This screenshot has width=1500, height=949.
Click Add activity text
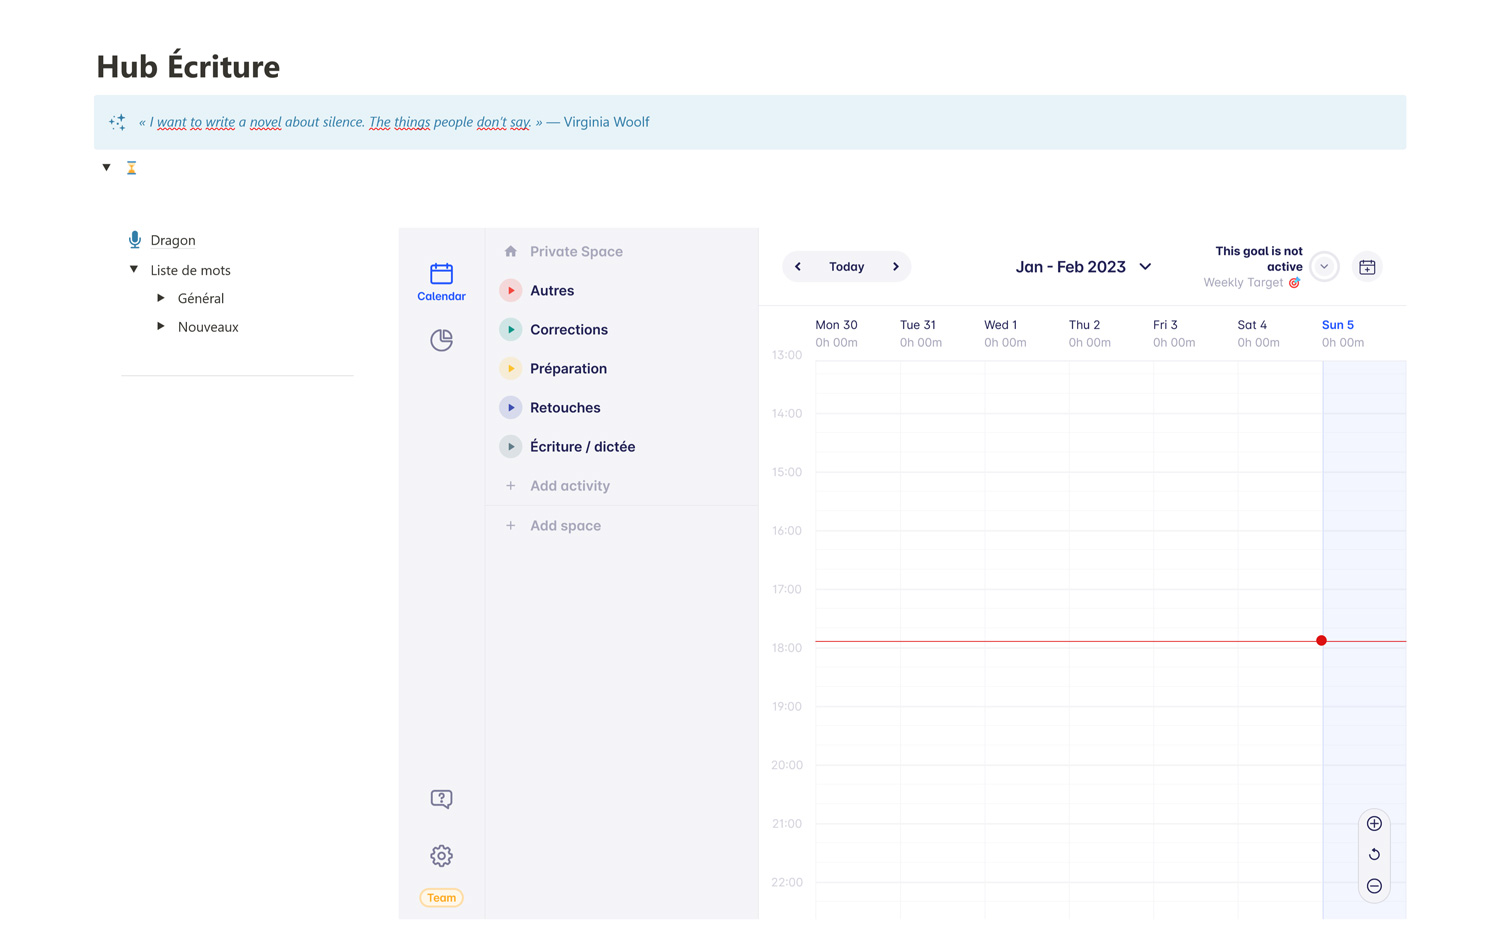click(x=570, y=486)
